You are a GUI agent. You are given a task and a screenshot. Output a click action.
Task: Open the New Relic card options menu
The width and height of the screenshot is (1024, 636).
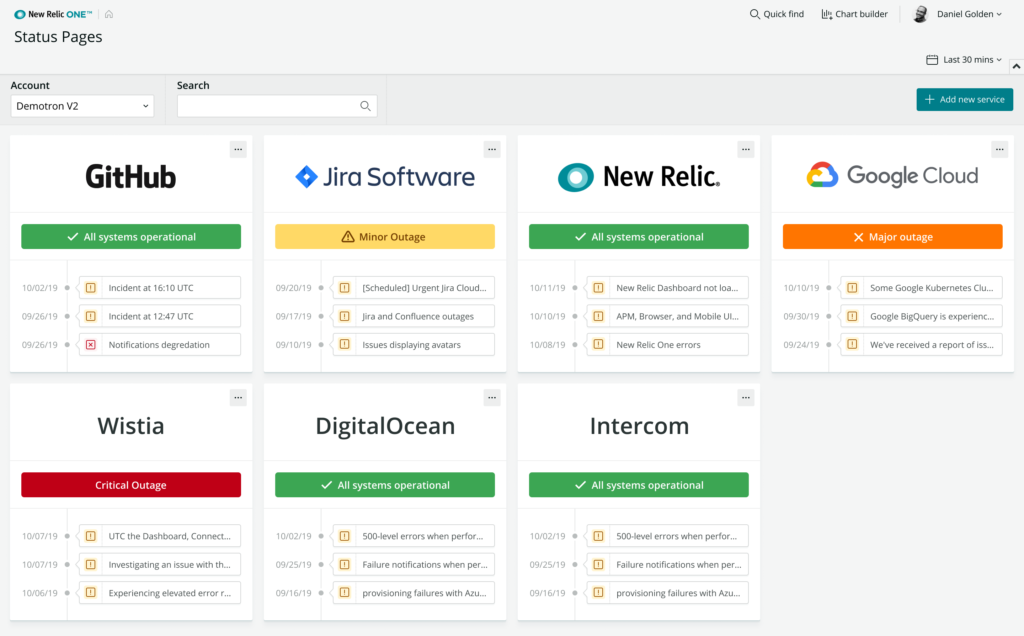[x=746, y=150]
